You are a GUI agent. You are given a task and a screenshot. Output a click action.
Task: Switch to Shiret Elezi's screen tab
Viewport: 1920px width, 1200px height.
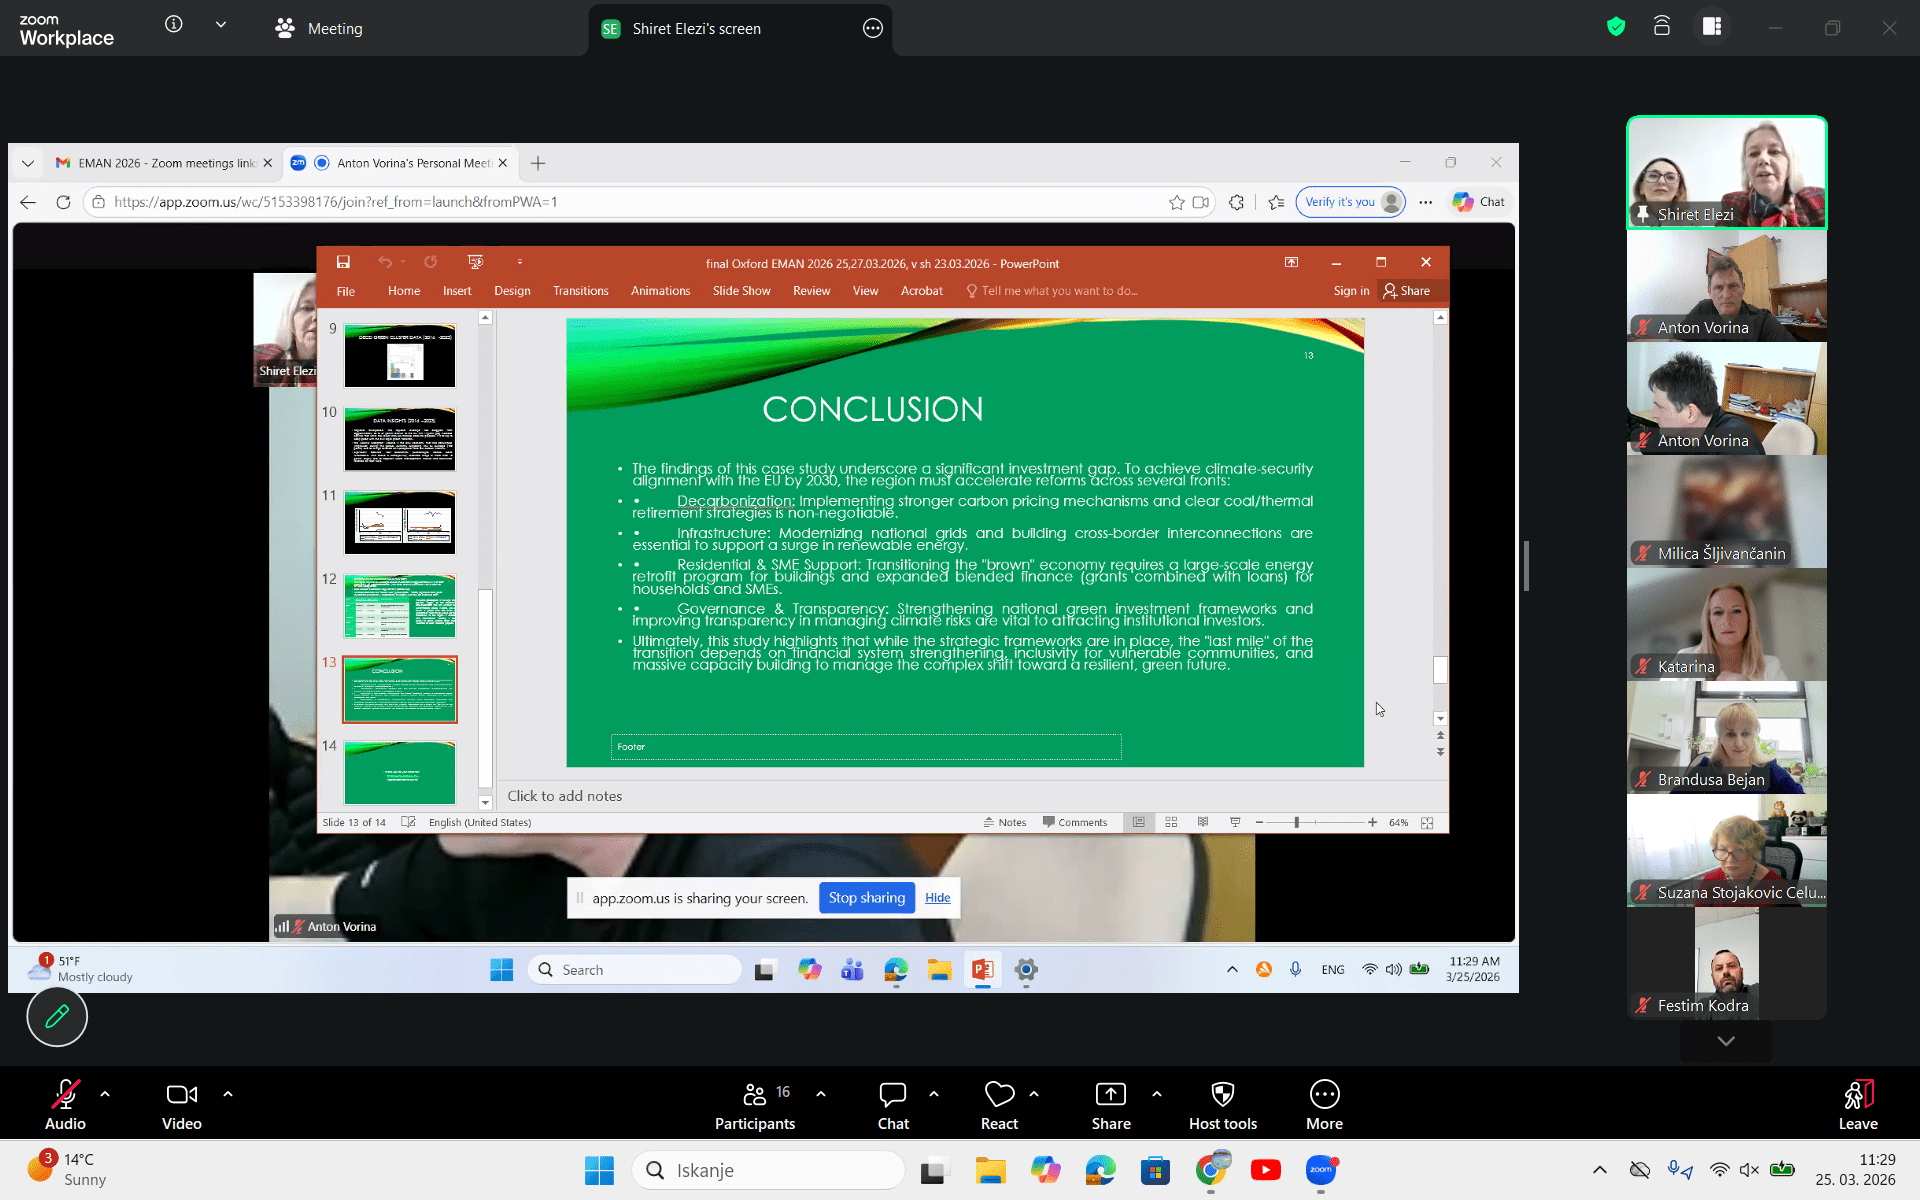[x=696, y=28]
